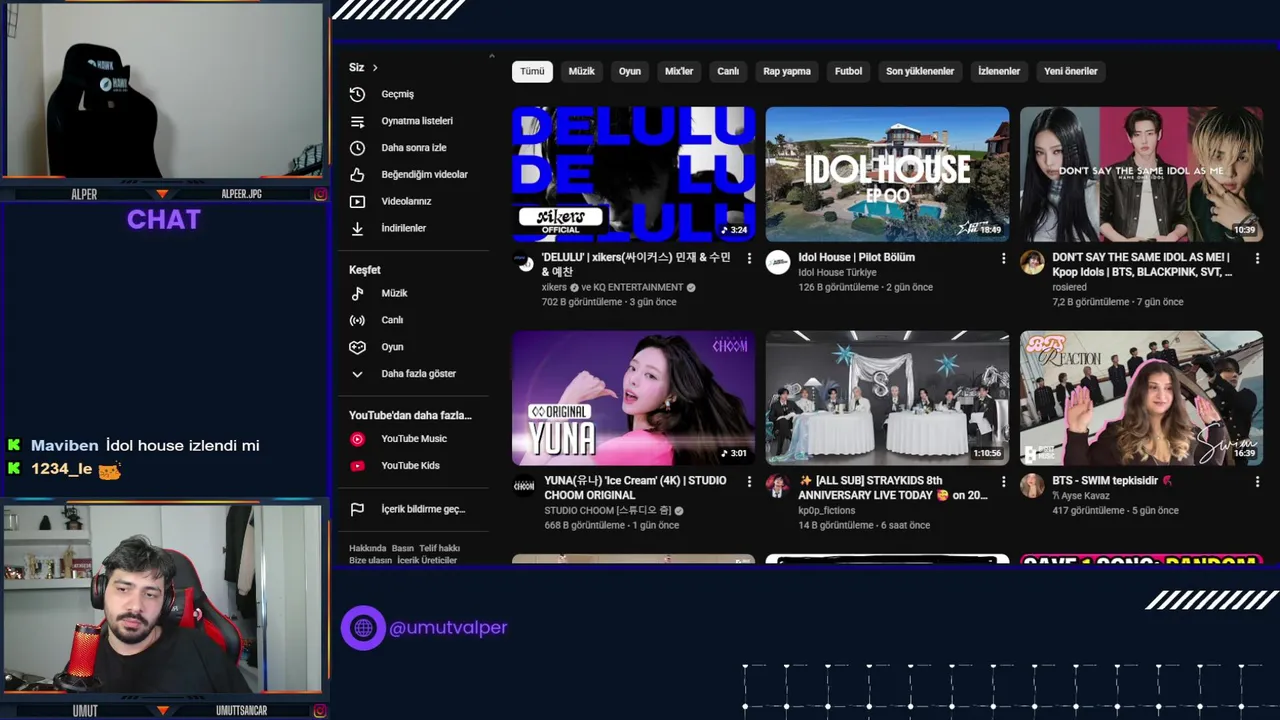Open the rosiered channel avatar
Viewport: 1280px width, 720px height.
(1032, 263)
